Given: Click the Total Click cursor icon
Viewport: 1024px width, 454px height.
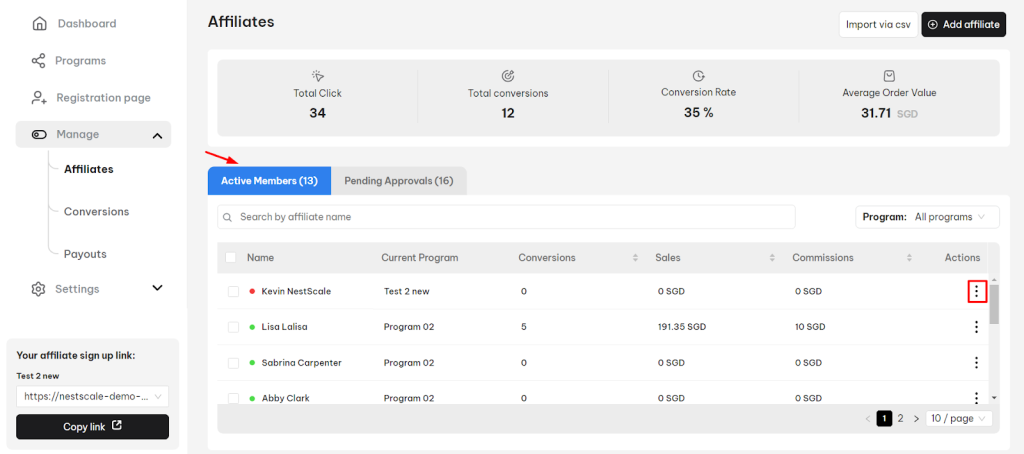Looking at the screenshot, I should coord(318,76).
